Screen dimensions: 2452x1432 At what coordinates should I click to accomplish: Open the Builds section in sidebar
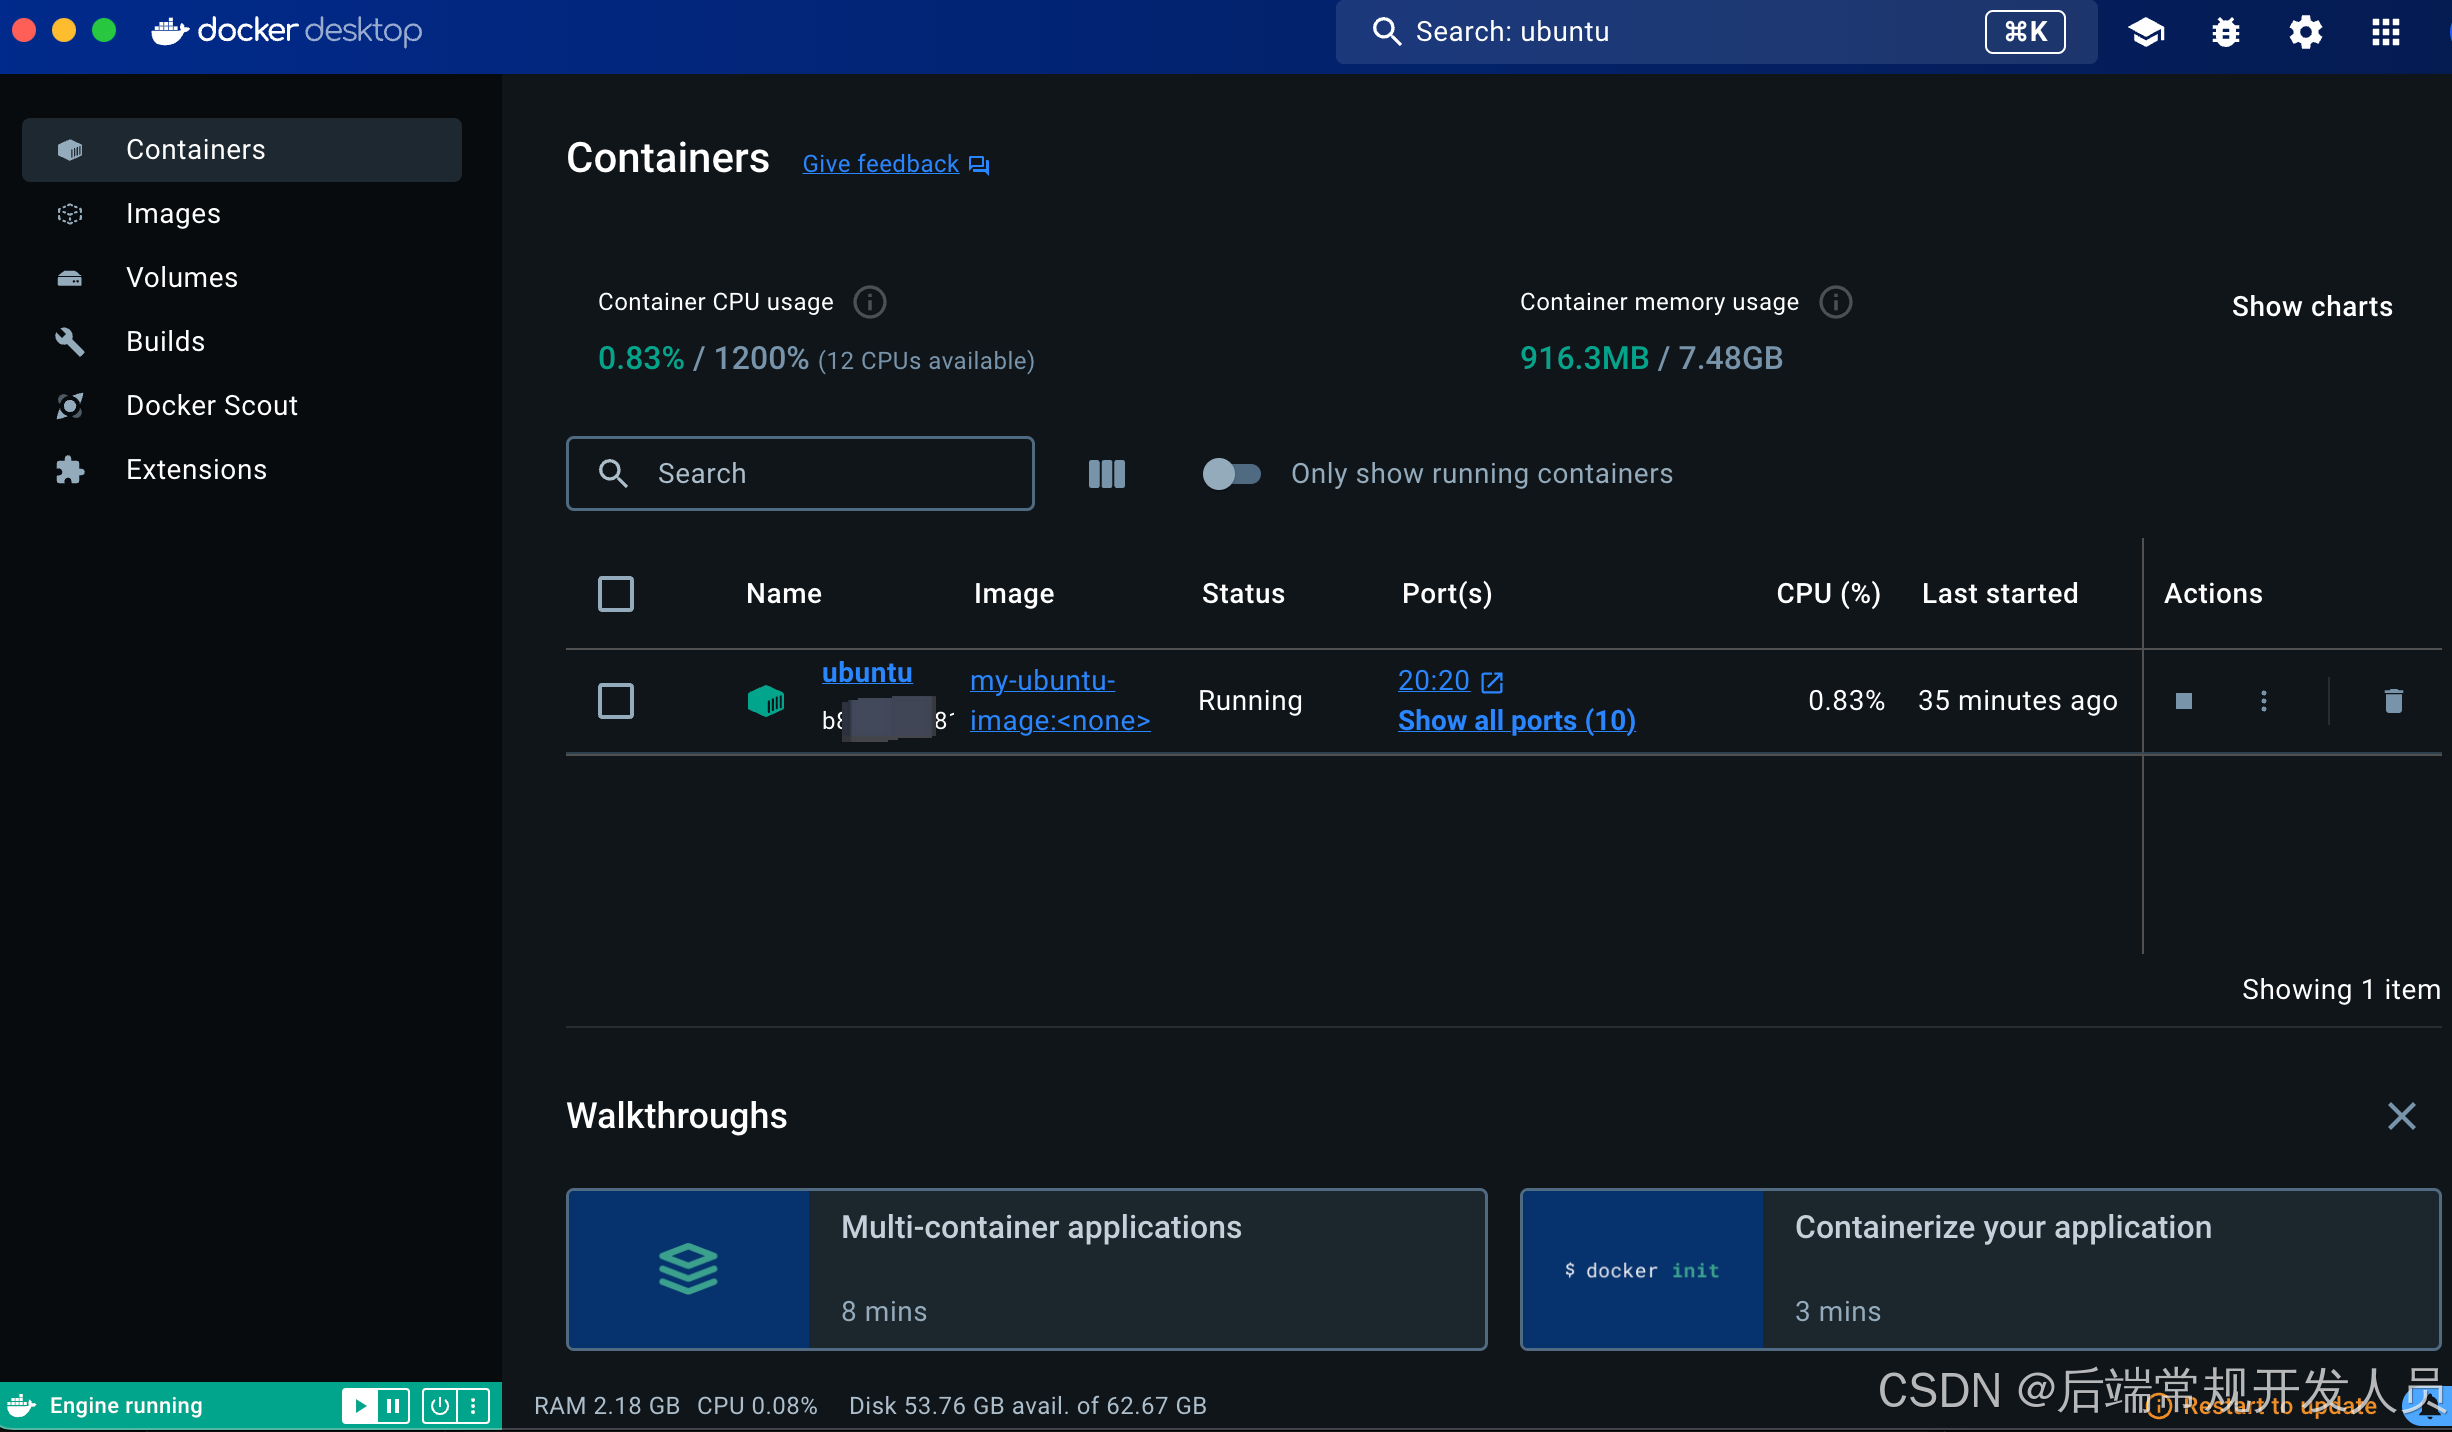(x=242, y=342)
